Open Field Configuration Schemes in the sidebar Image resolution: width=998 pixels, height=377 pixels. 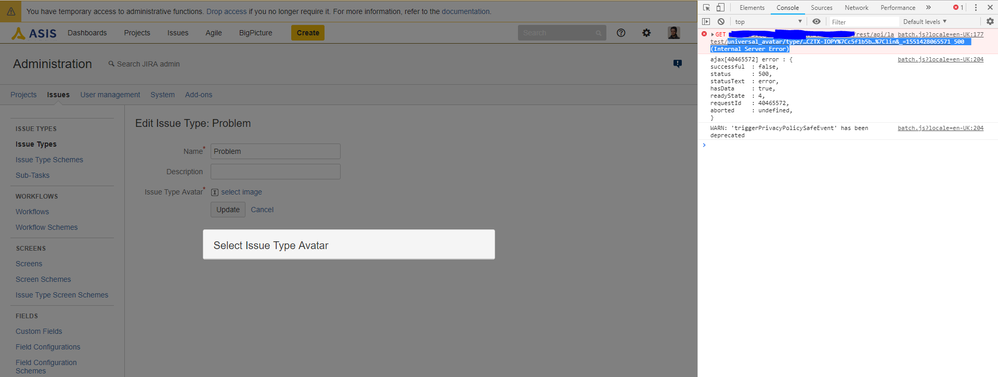click(x=46, y=367)
